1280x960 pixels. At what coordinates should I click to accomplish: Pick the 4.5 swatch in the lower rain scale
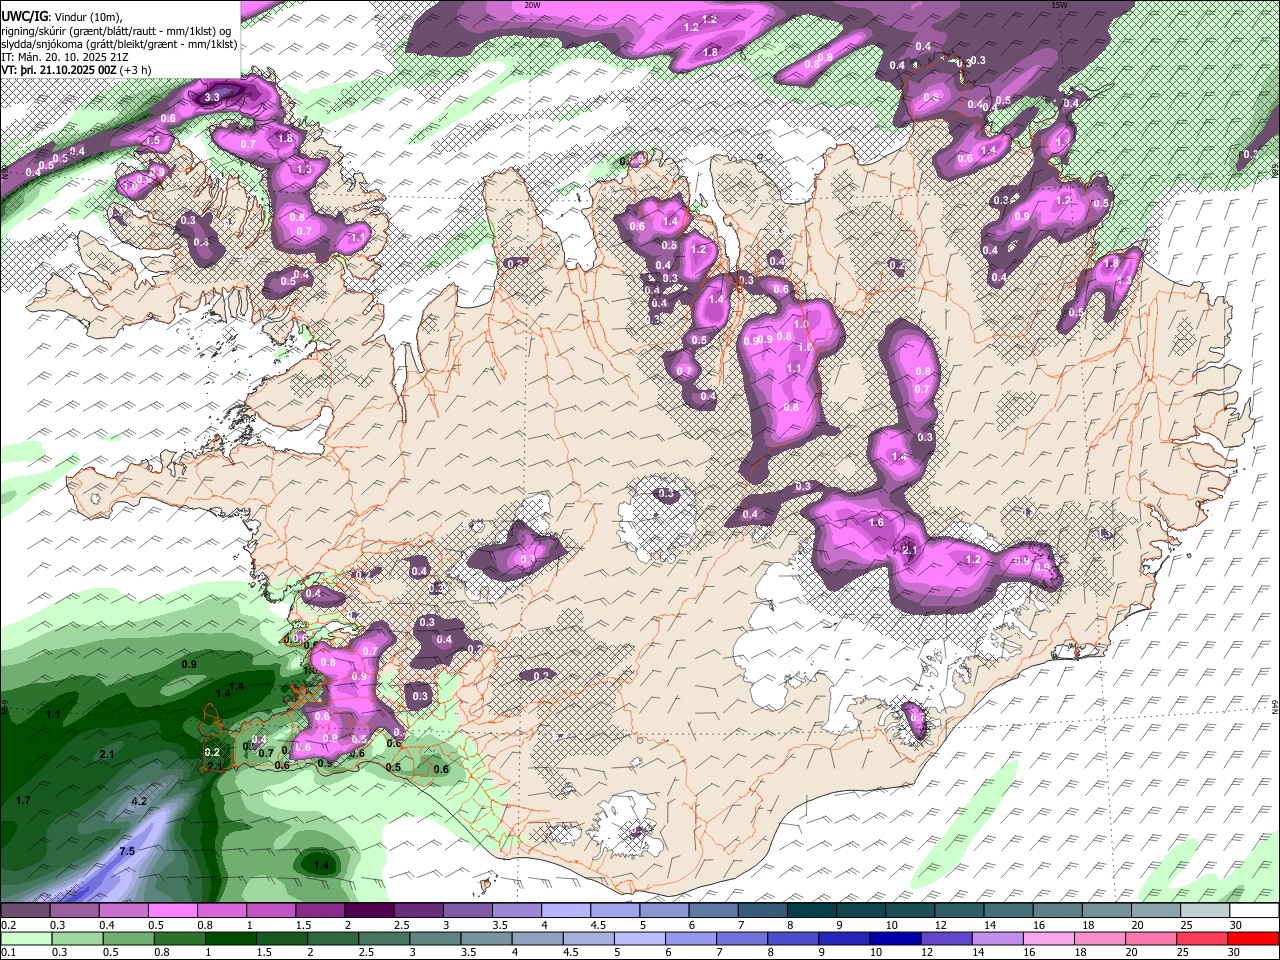tap(588, 938)
